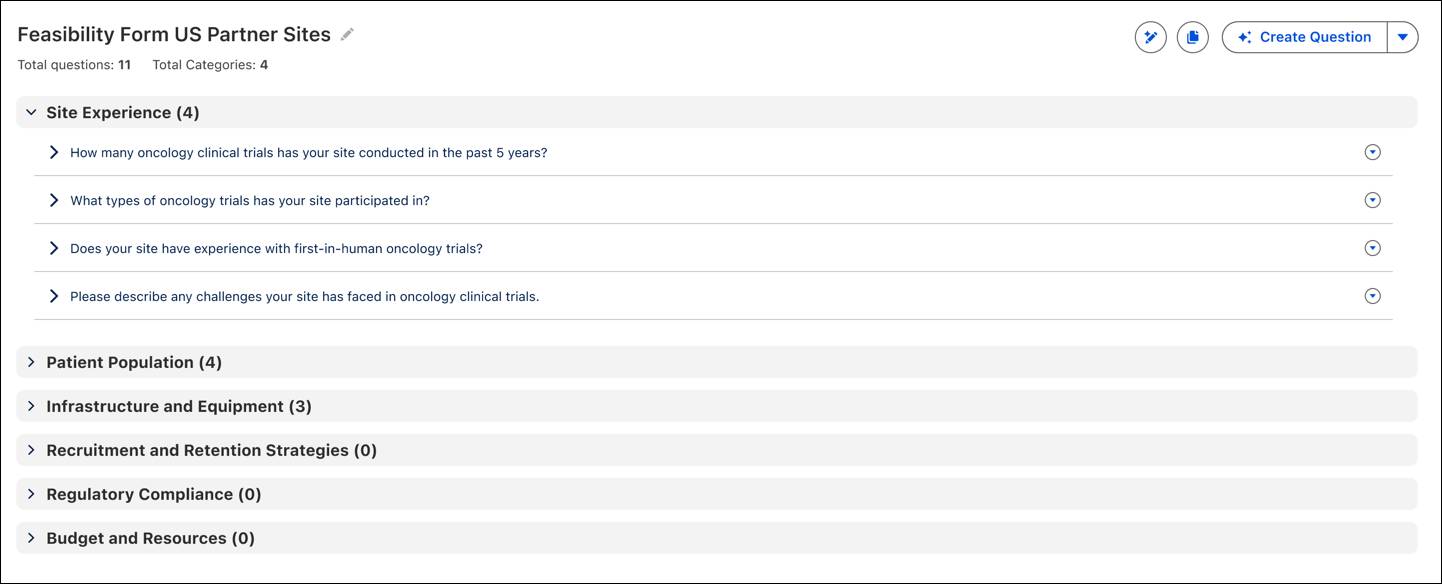Expand the challenges faced question
Viewport: 1442px width, 584px height.
pos(54,296)
